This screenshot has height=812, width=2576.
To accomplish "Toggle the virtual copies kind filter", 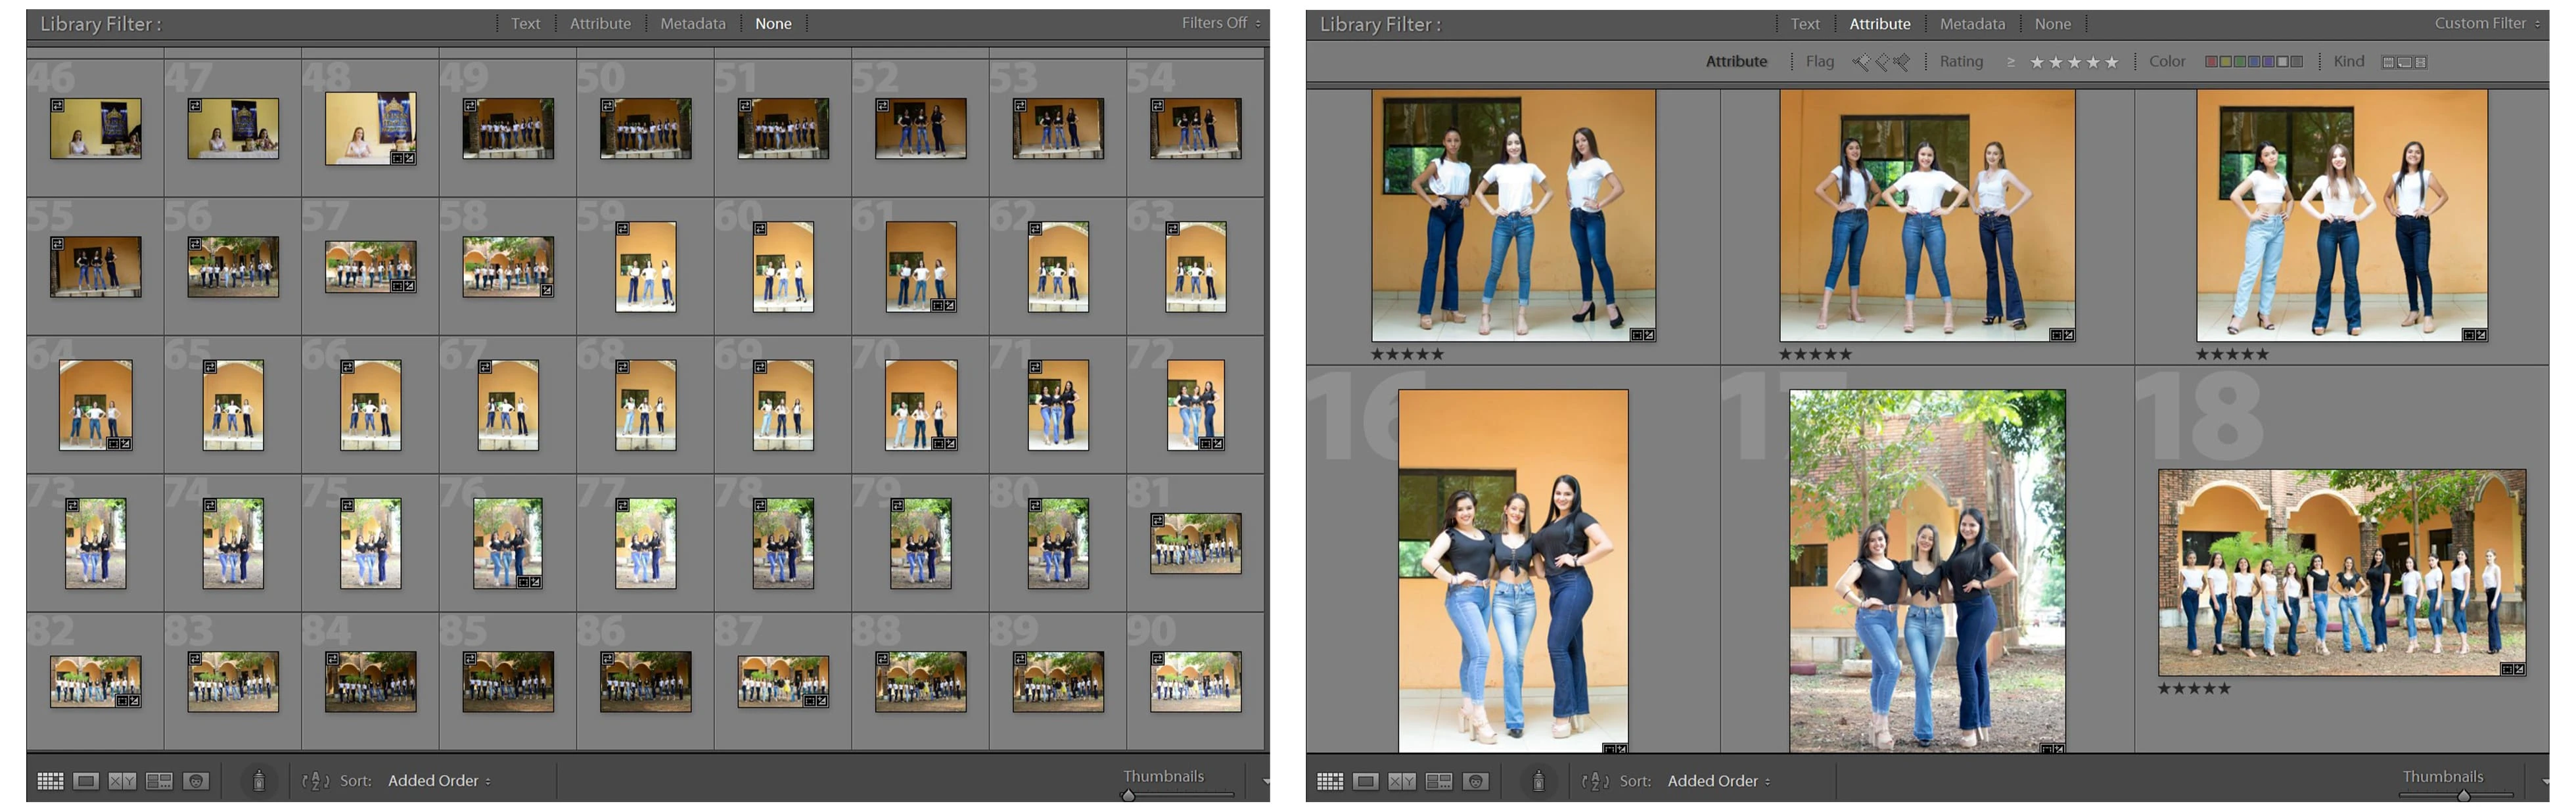I will [2404, 62].
